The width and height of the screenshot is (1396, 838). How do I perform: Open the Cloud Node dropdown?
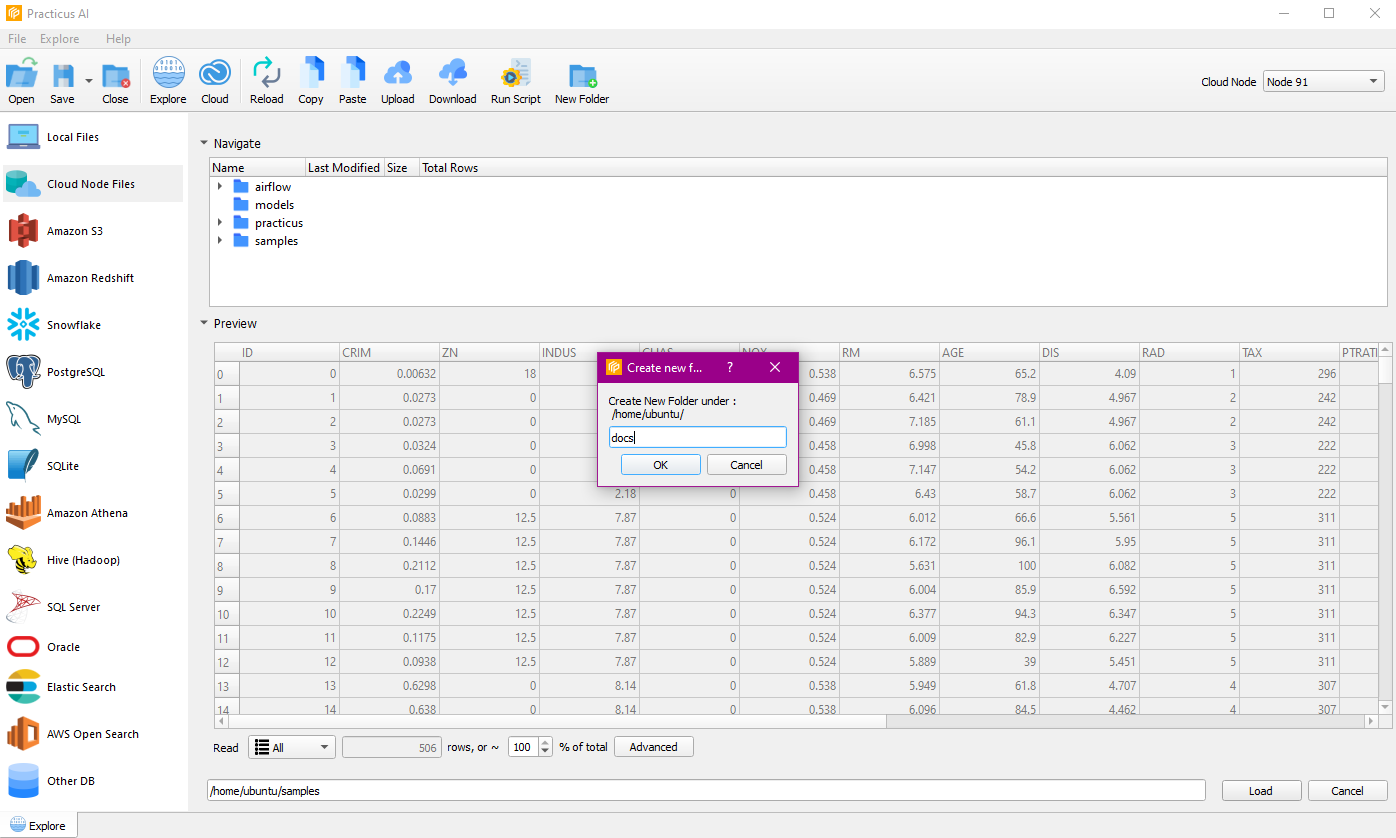click(x=1323, y=82)
